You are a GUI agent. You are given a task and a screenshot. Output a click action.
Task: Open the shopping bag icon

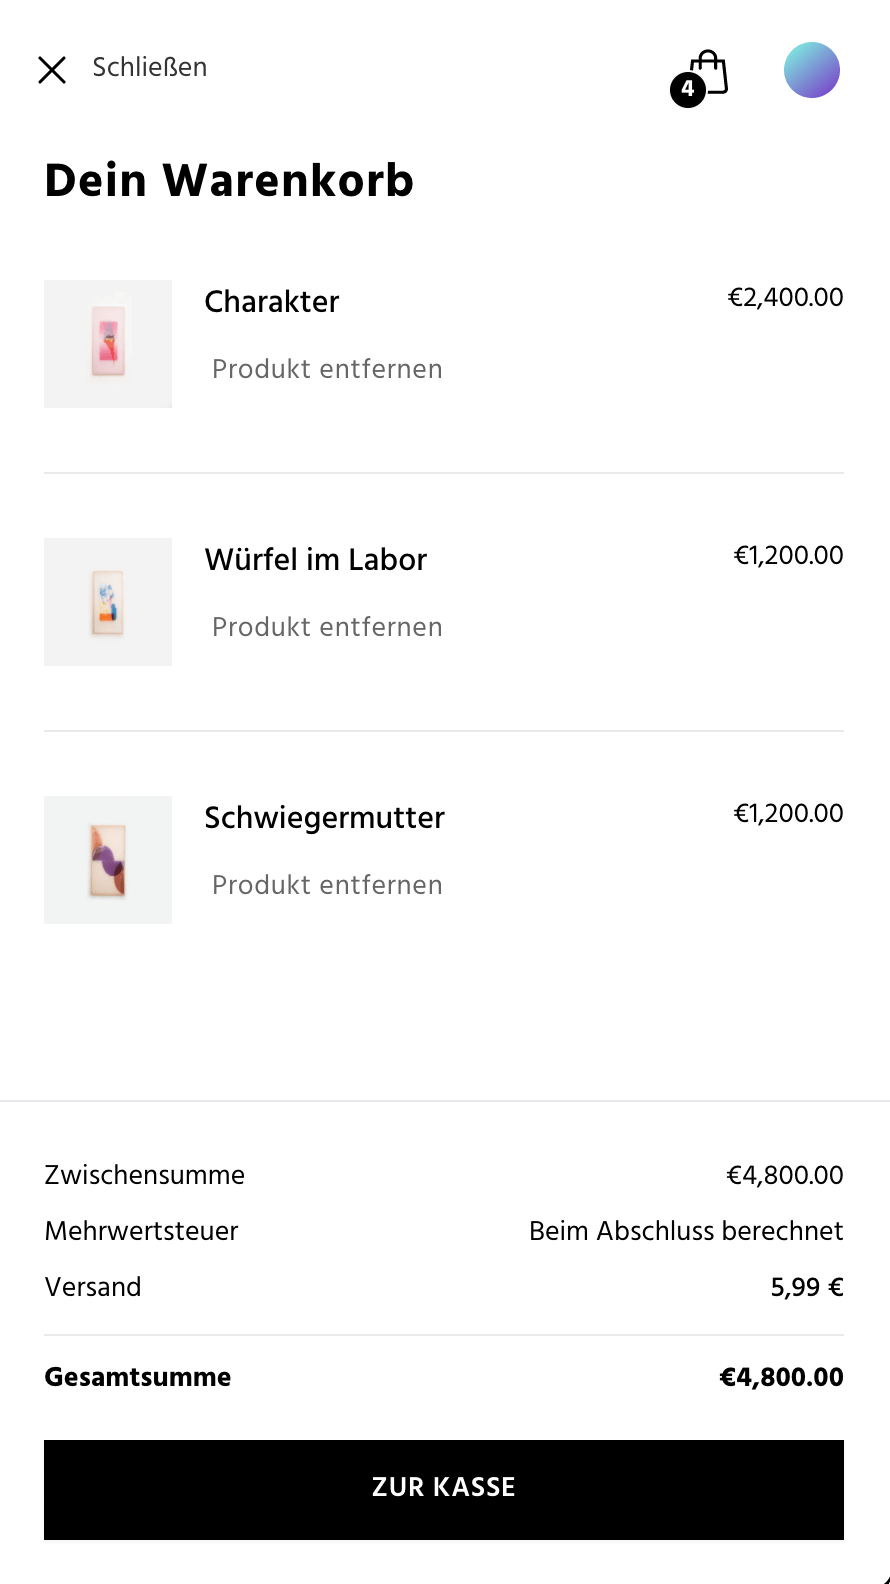710,70
